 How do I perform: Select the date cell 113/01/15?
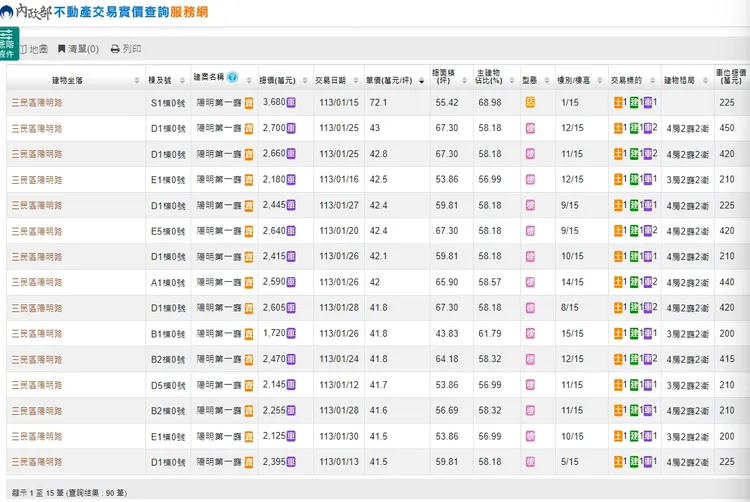(339, 102)
